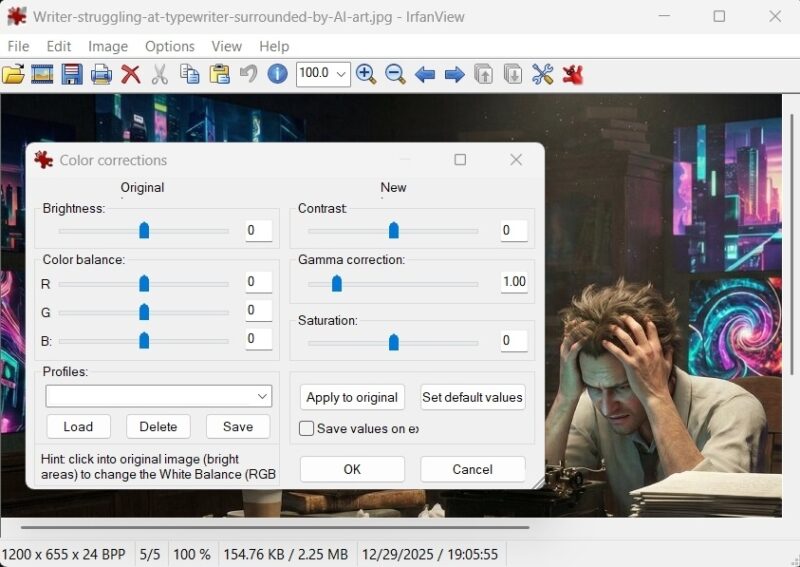The height and width of the screenshot is (567, 800).
Task: Cut selection with the scissors icon
Action: [160, 75]
